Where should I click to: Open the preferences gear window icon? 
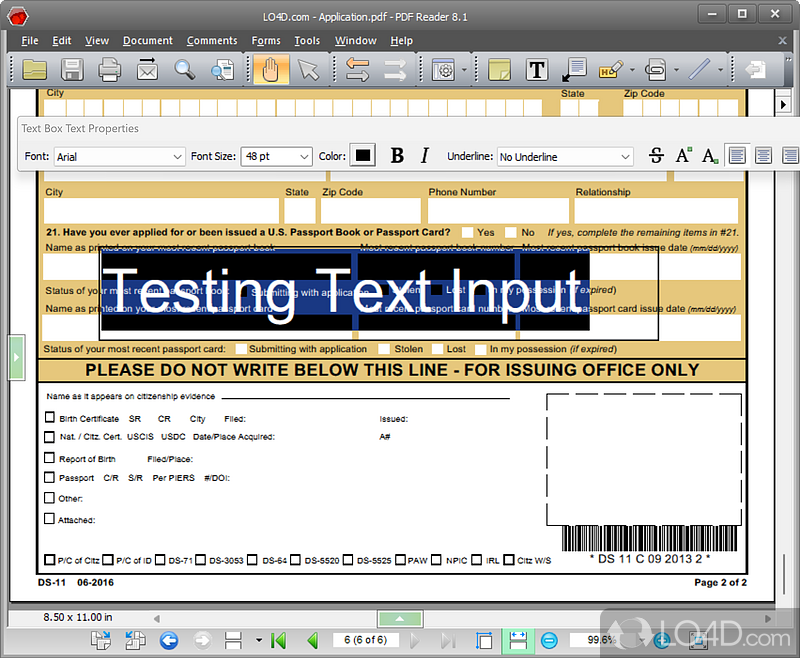click(x=443, y=69)
